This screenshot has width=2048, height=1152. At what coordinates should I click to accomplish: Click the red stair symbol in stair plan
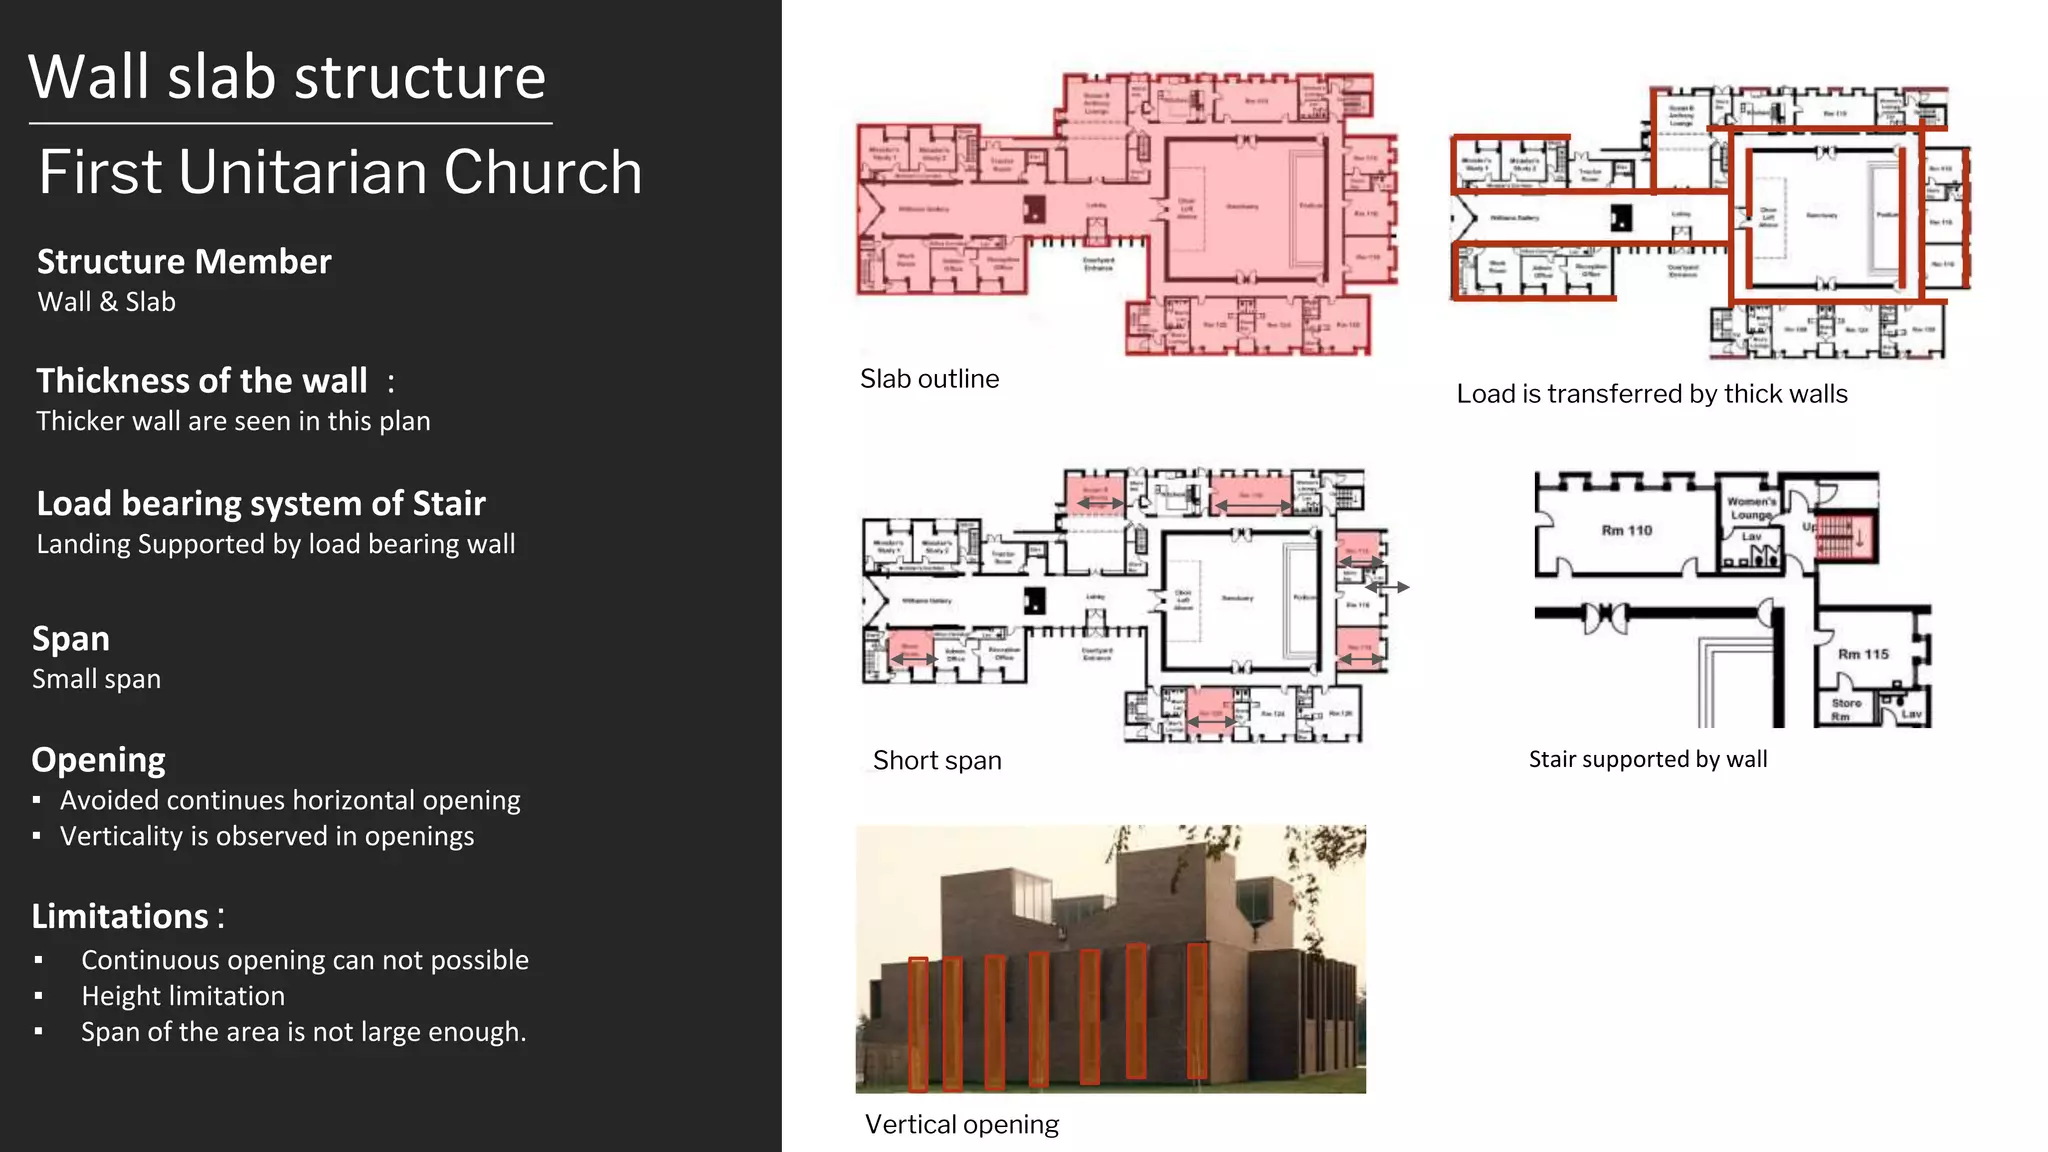1846,537
